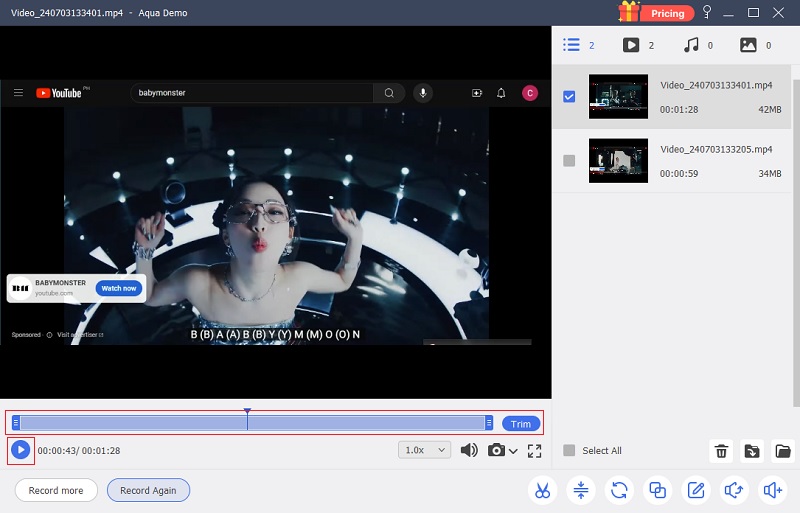This screenshot has width=800, height=513.
Task: Open the edit media metadata tool
Action: [695, 490]
